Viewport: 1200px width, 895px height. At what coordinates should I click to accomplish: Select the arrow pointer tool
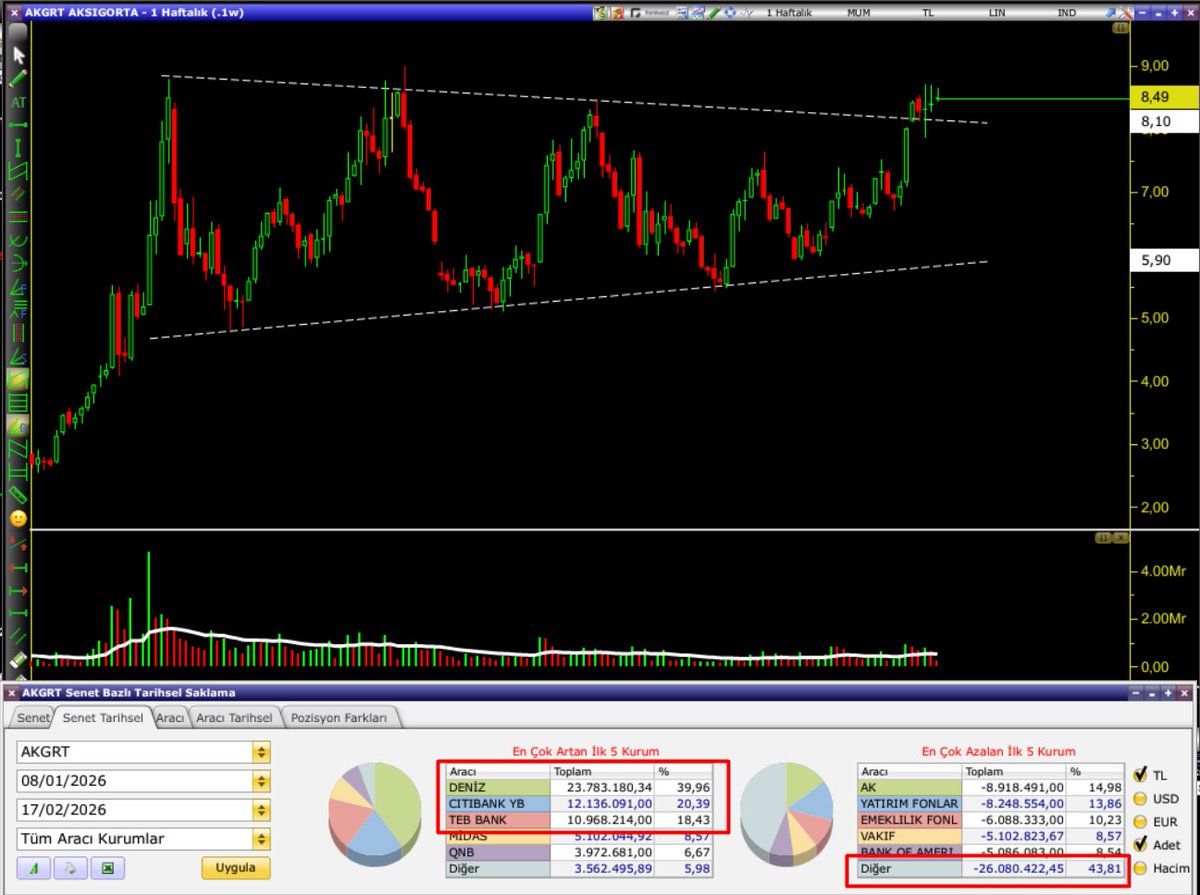click(19, 54)
